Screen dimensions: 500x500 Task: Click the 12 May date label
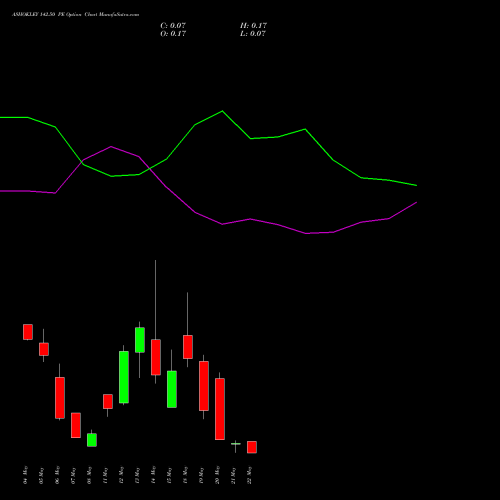pyautogui.click(x=122, y=475)
